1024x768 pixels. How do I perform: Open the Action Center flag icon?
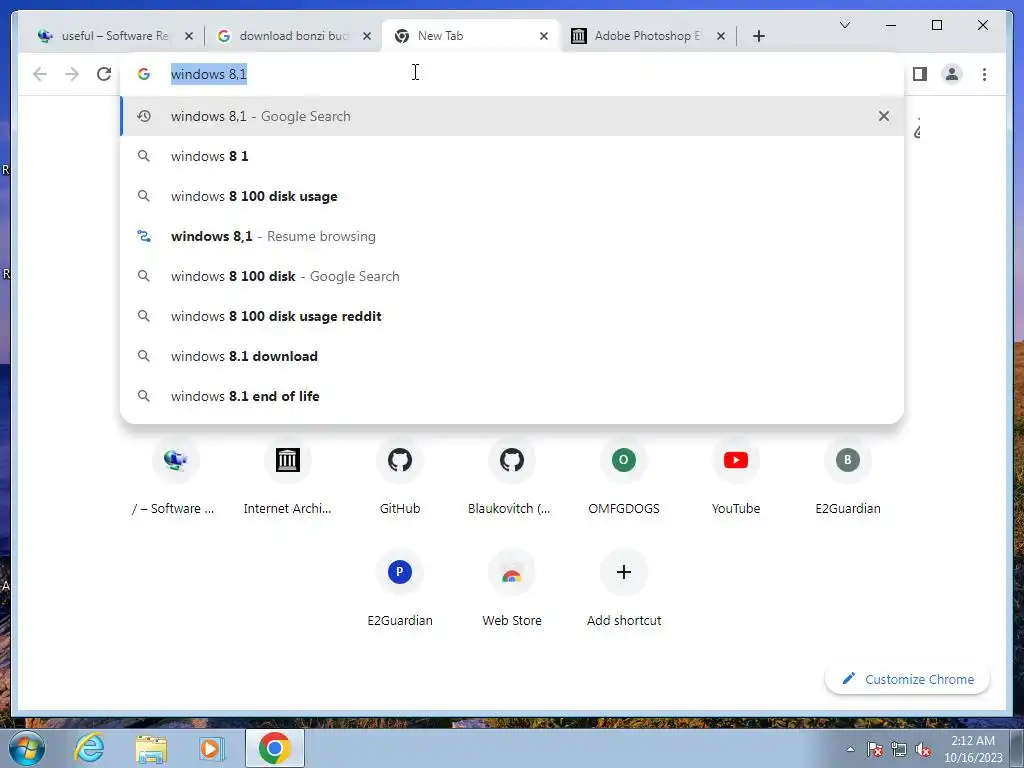click(x=875, y=749)
